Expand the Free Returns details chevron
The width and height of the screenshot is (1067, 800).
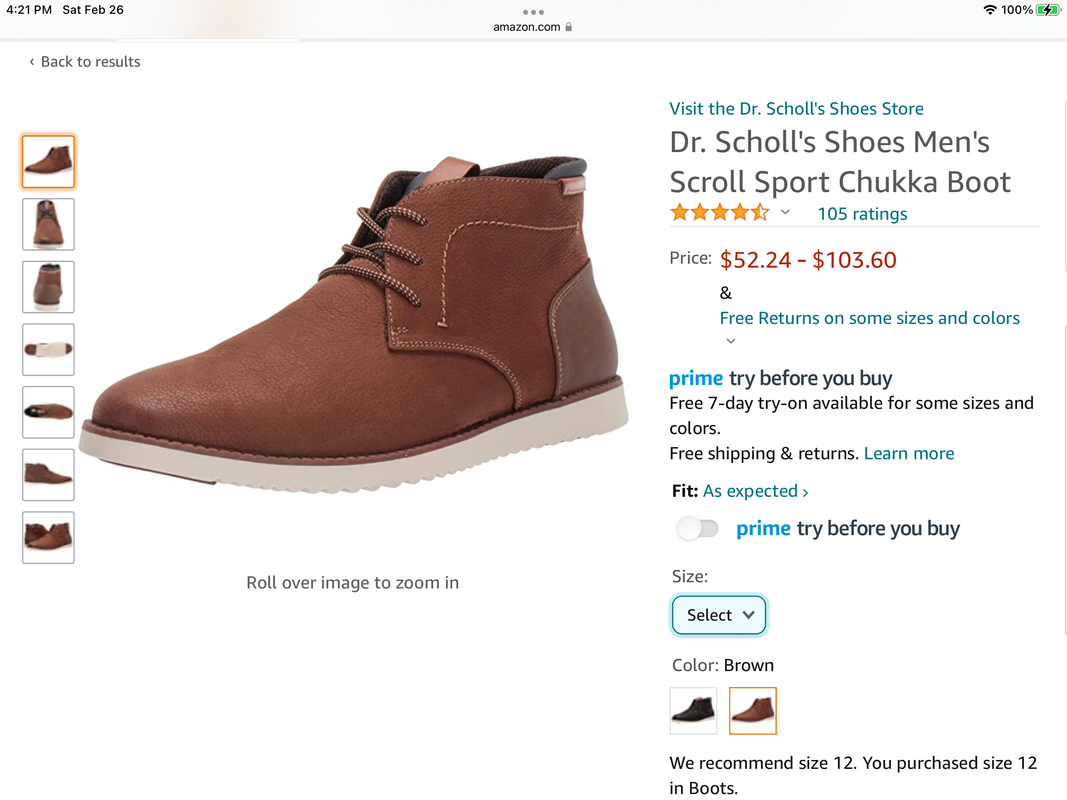[x=731, y=341]
